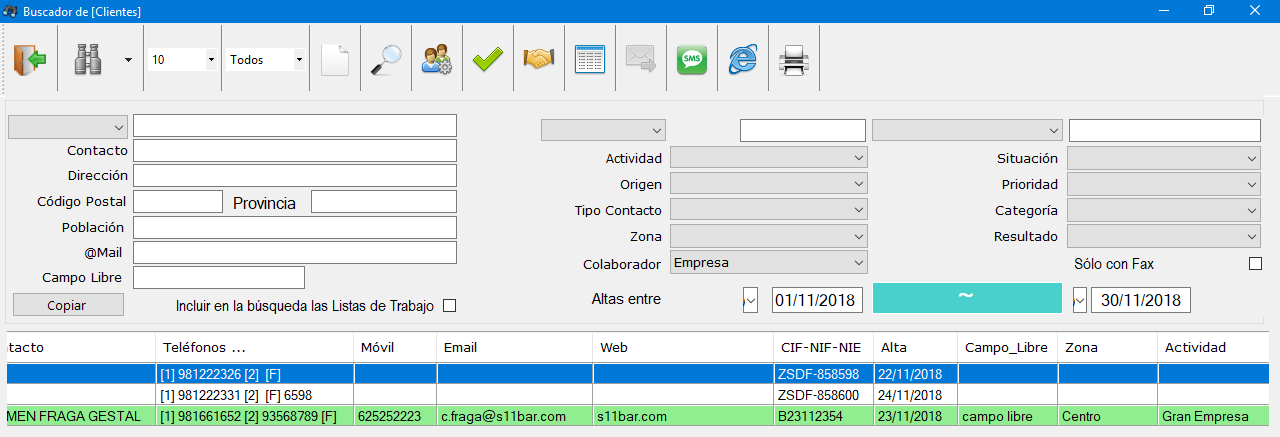
Task: Select the row with CIF ZSDF-858600
Action: pos(640,394)
